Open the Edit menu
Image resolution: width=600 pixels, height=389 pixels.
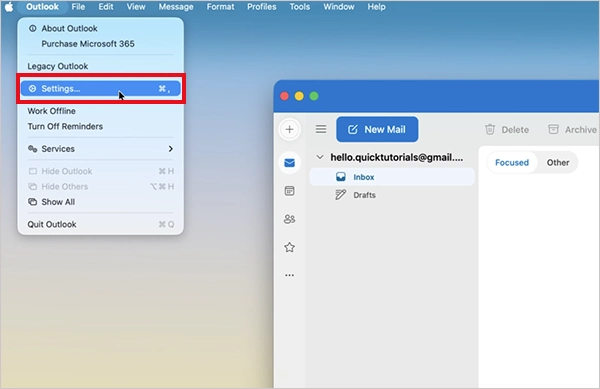(x=106, y=7)
